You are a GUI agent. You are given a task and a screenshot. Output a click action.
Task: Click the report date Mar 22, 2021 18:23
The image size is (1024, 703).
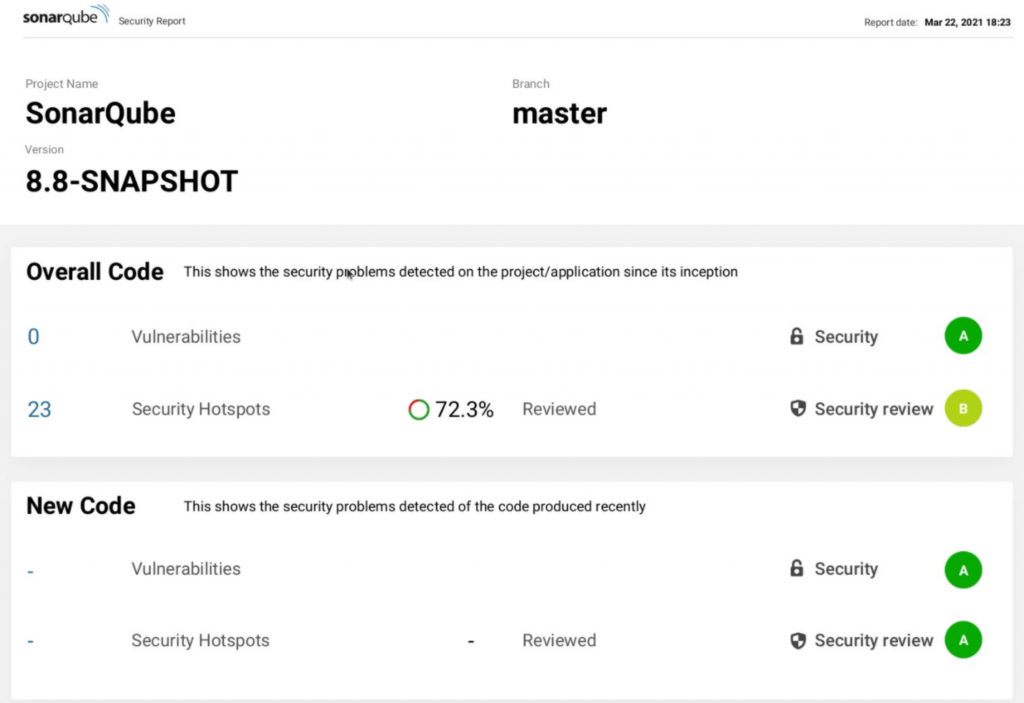(x=967, y=22)
